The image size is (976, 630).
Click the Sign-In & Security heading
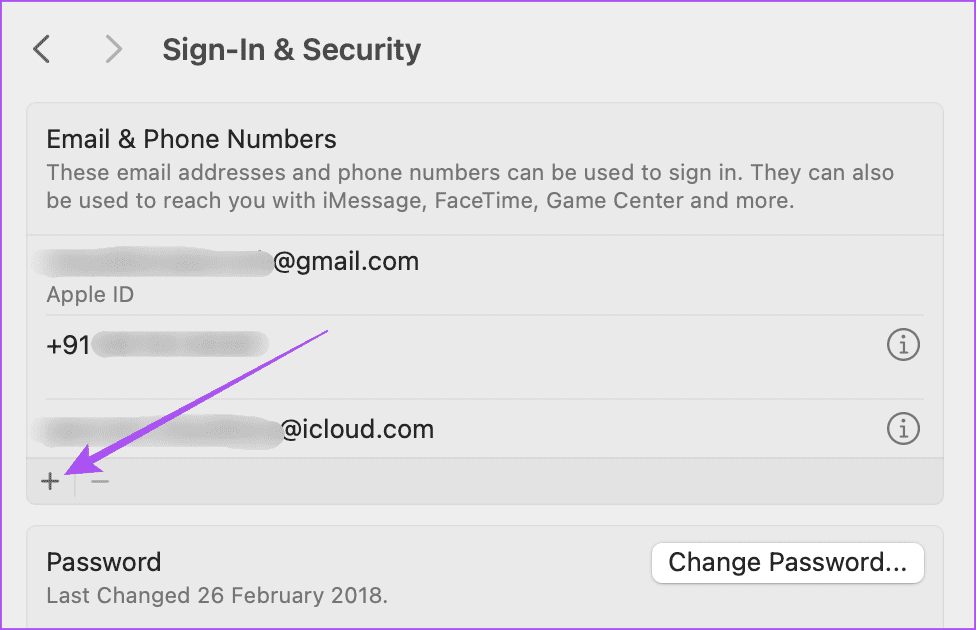[291, 49]
